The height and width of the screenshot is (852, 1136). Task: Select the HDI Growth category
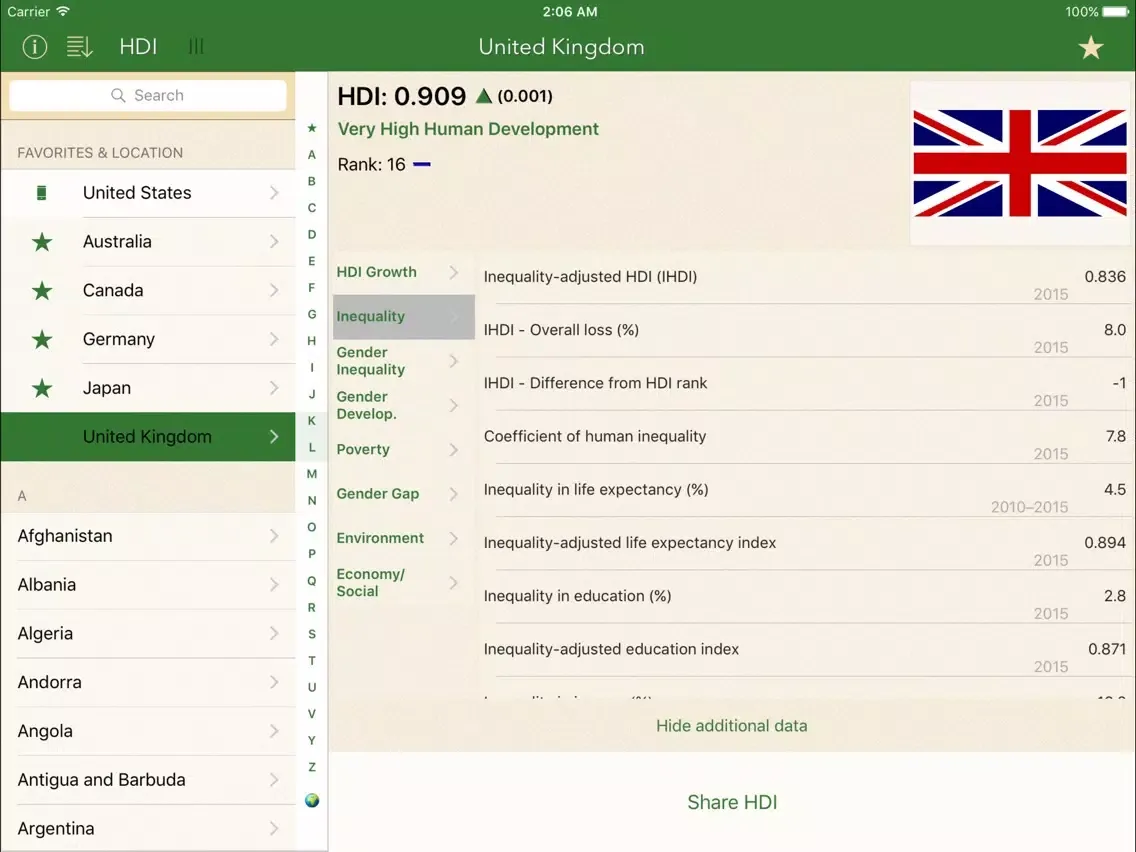point(403,272)
